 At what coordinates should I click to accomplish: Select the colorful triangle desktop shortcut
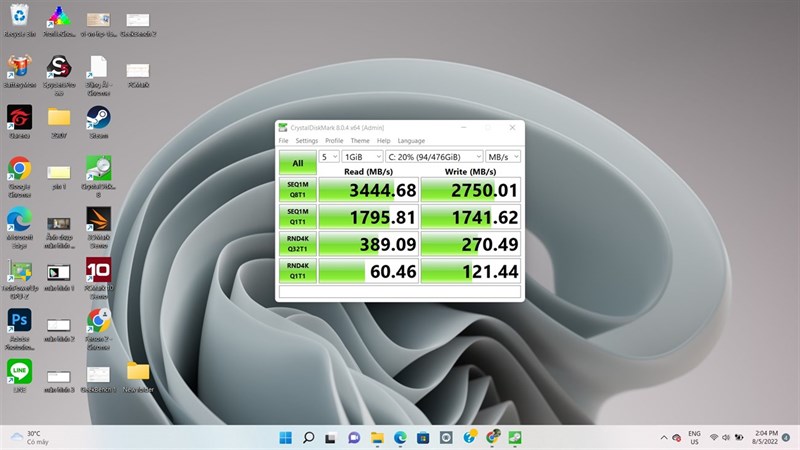click(x=59, y=20)
